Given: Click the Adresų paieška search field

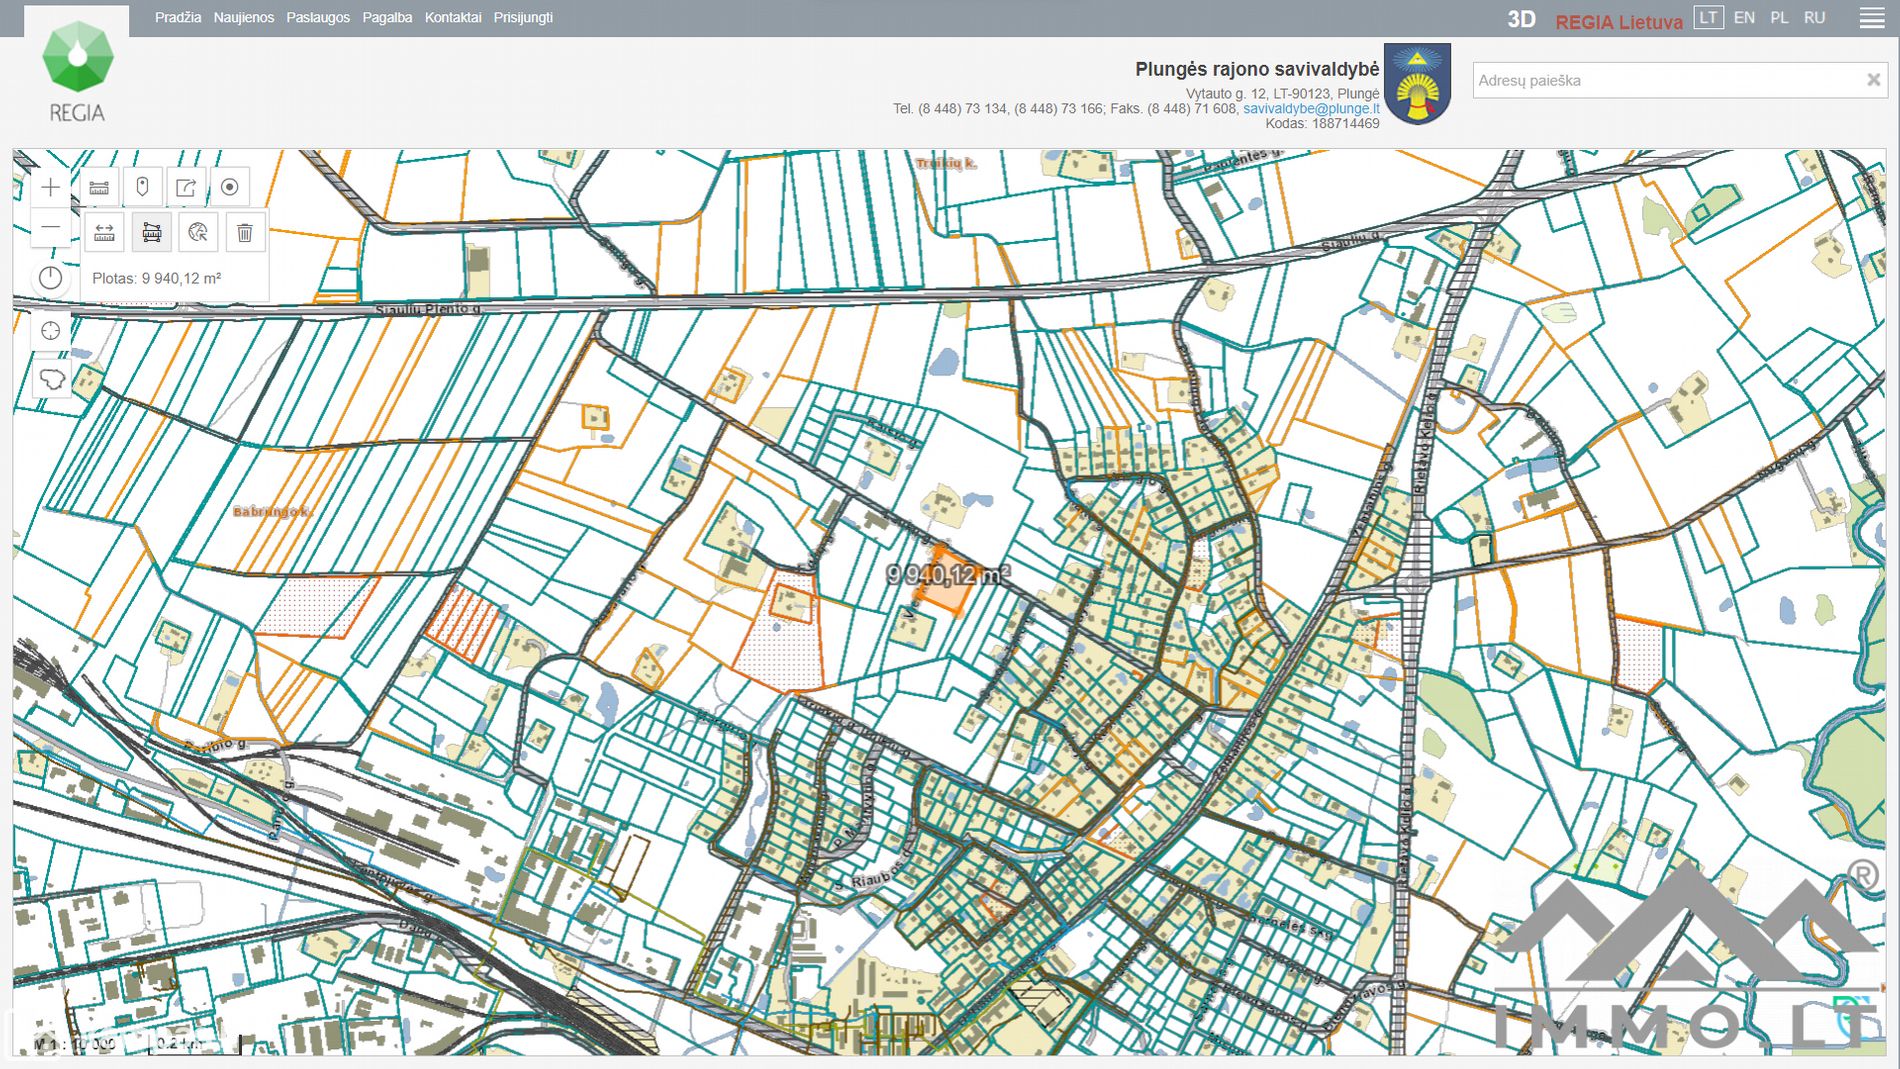Looking at the screenshot, I should coord(1665,80).
